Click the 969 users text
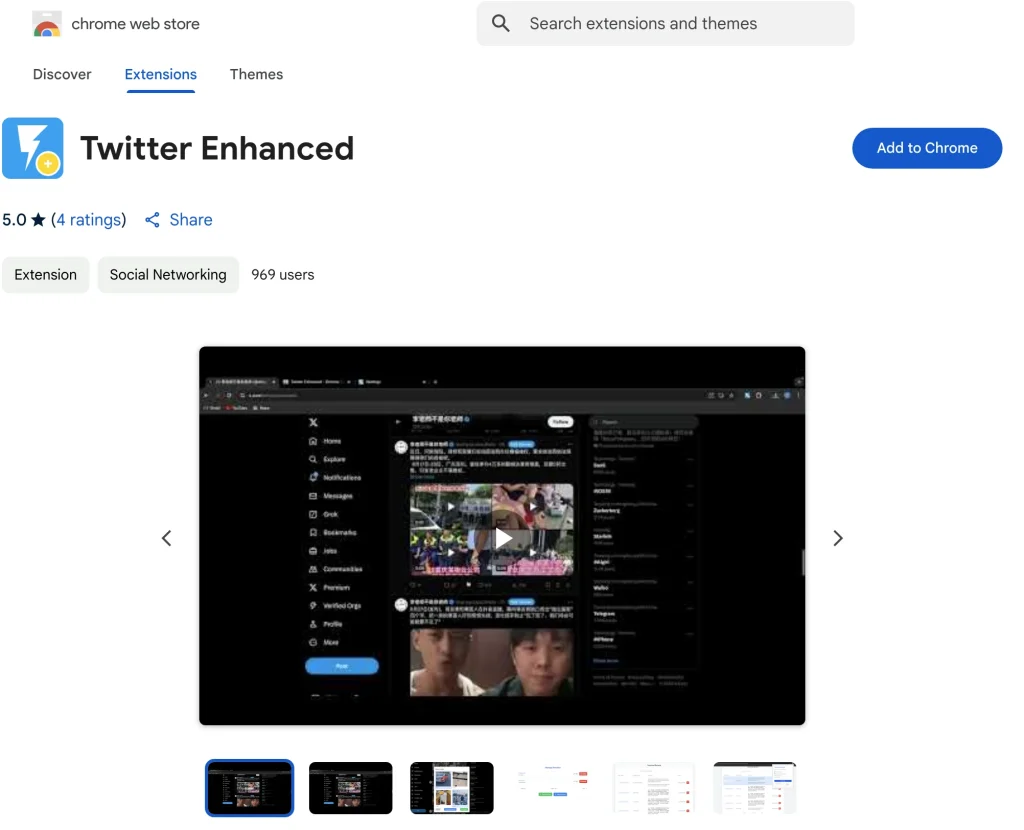 (283, 275)
